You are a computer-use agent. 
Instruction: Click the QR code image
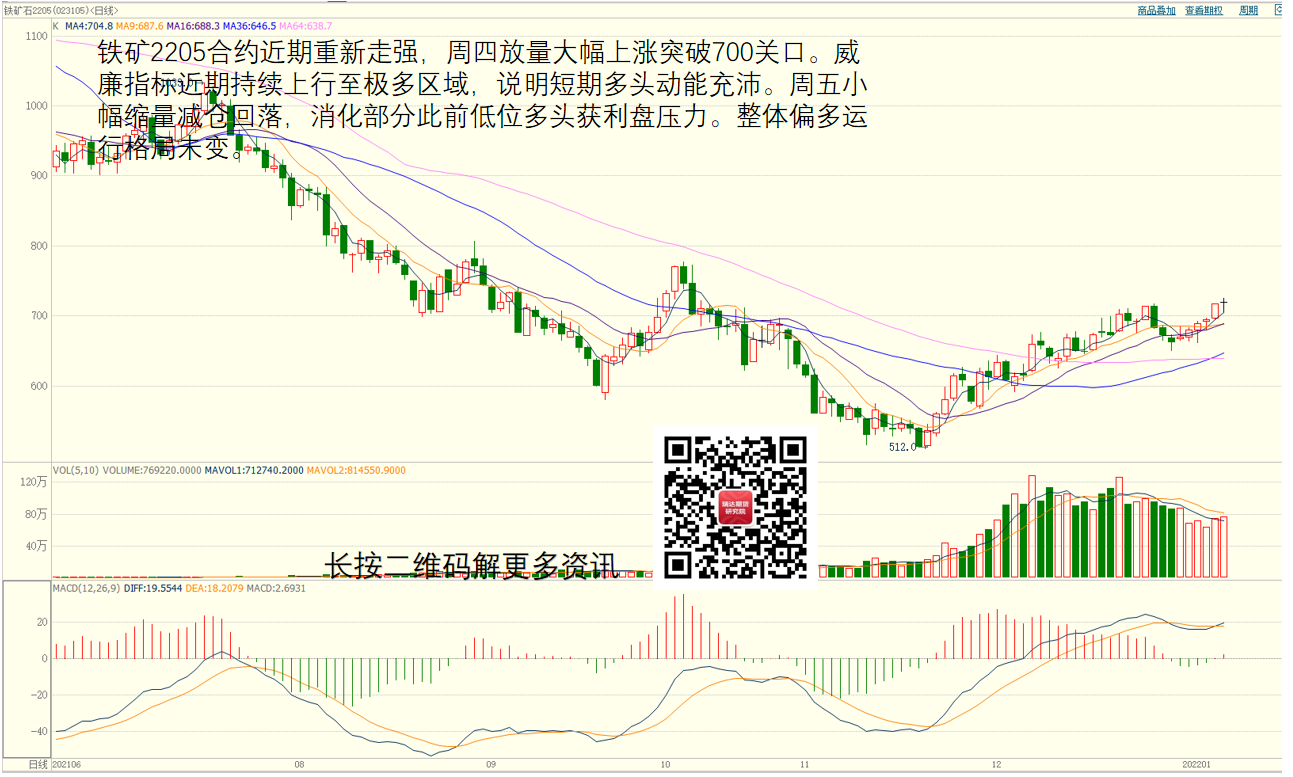735,507
